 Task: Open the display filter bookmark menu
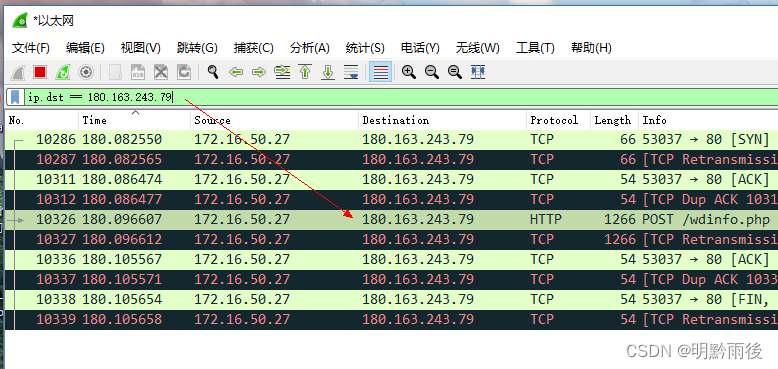[x=15, y=97]
